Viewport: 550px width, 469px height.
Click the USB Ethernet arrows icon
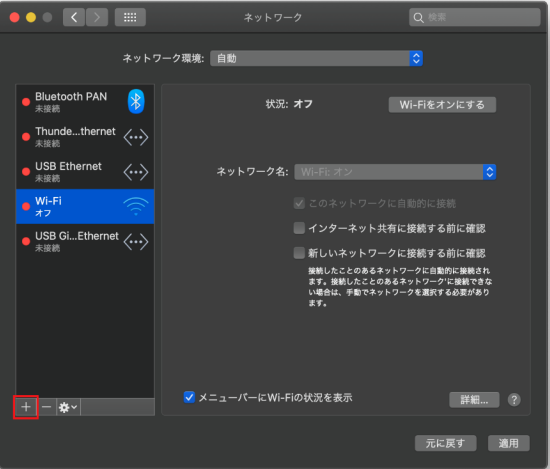[136, 172]
